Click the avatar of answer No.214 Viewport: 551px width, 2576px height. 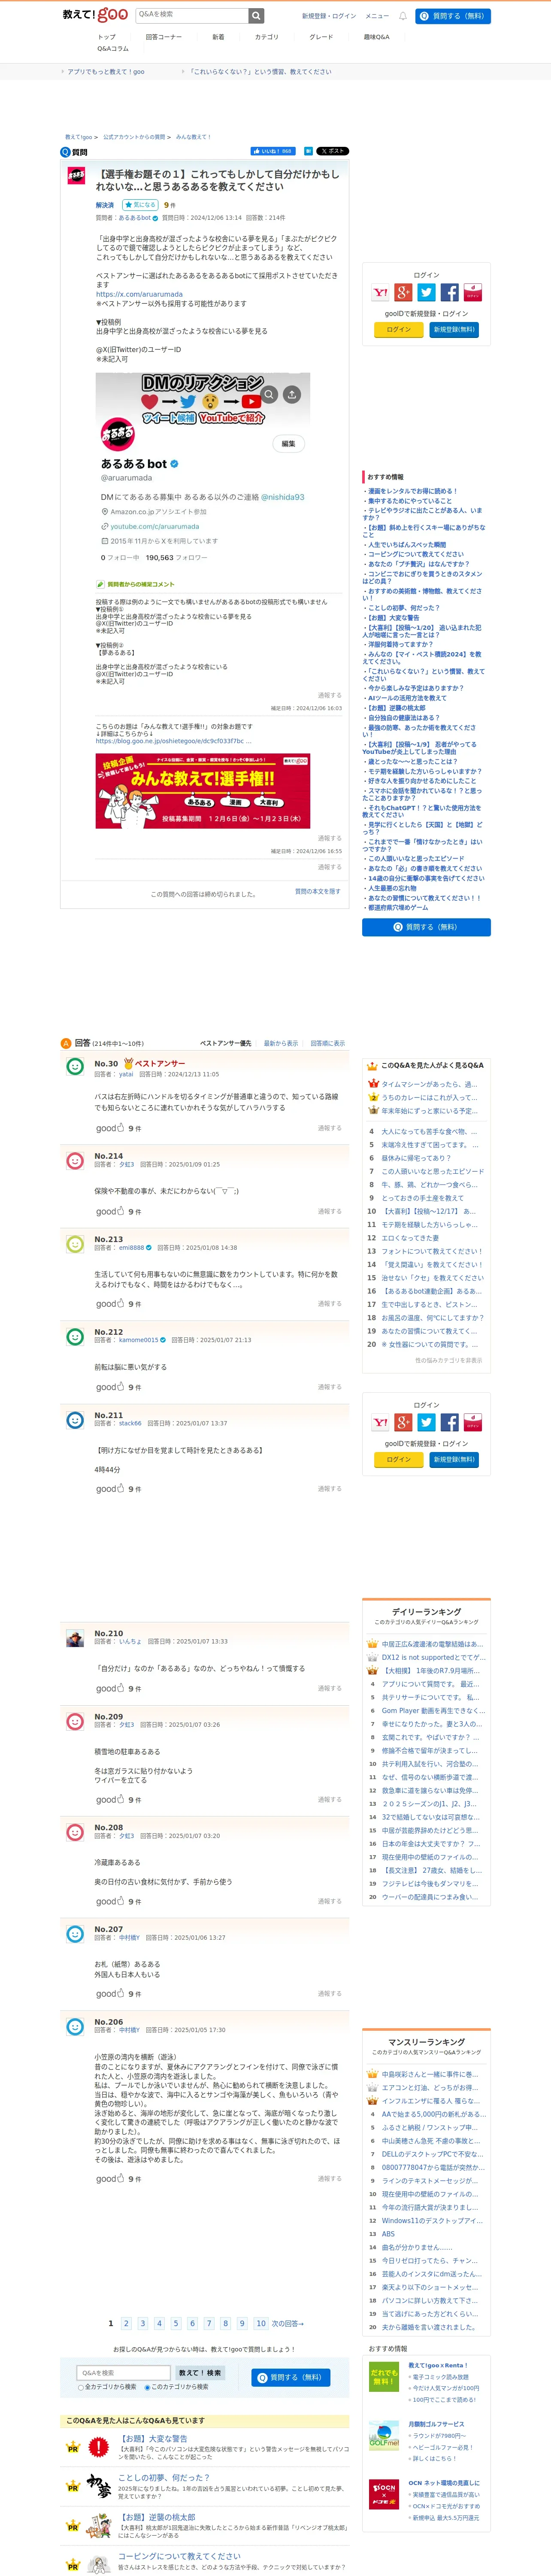click(75, 1161)
